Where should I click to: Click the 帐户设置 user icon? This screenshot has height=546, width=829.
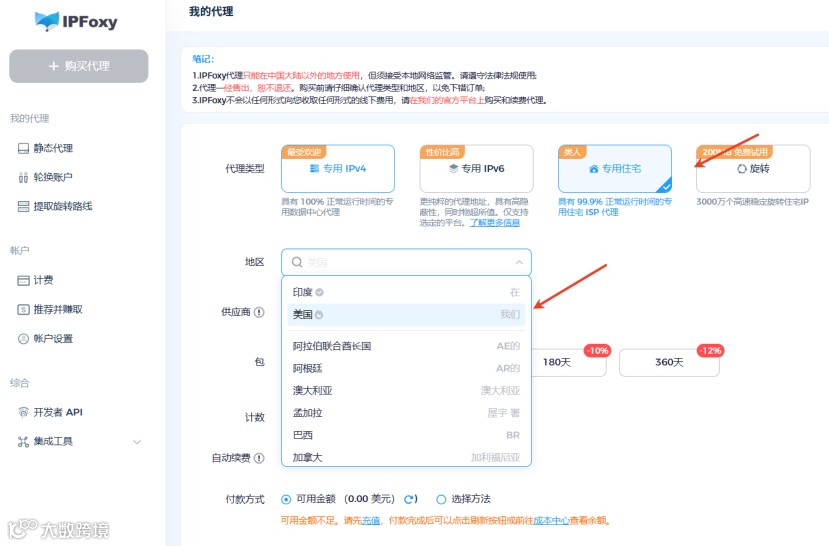coord(23,339)
